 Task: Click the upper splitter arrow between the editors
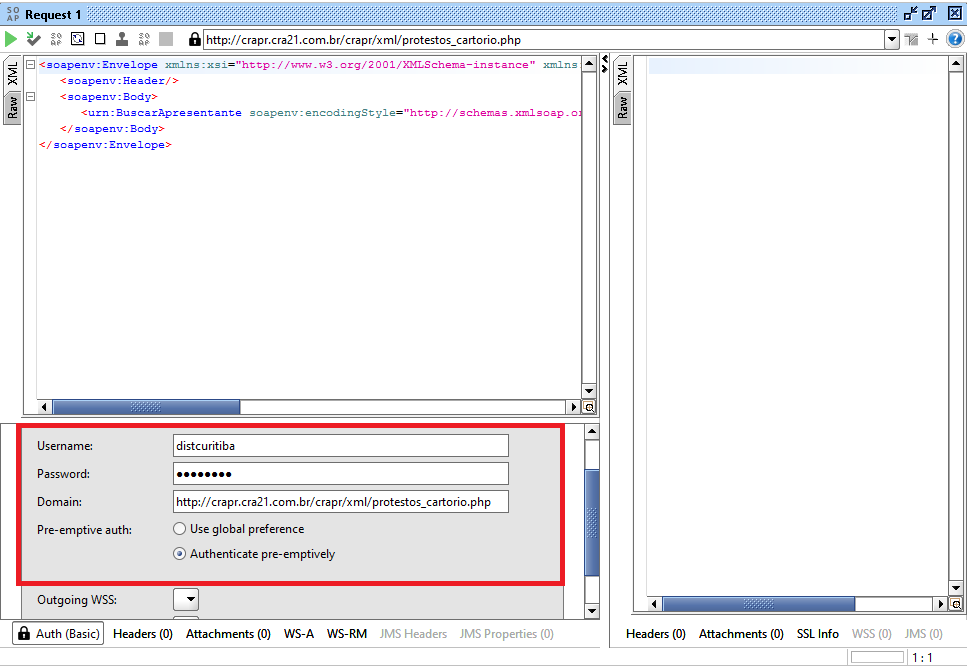click(x=604, y=59)
